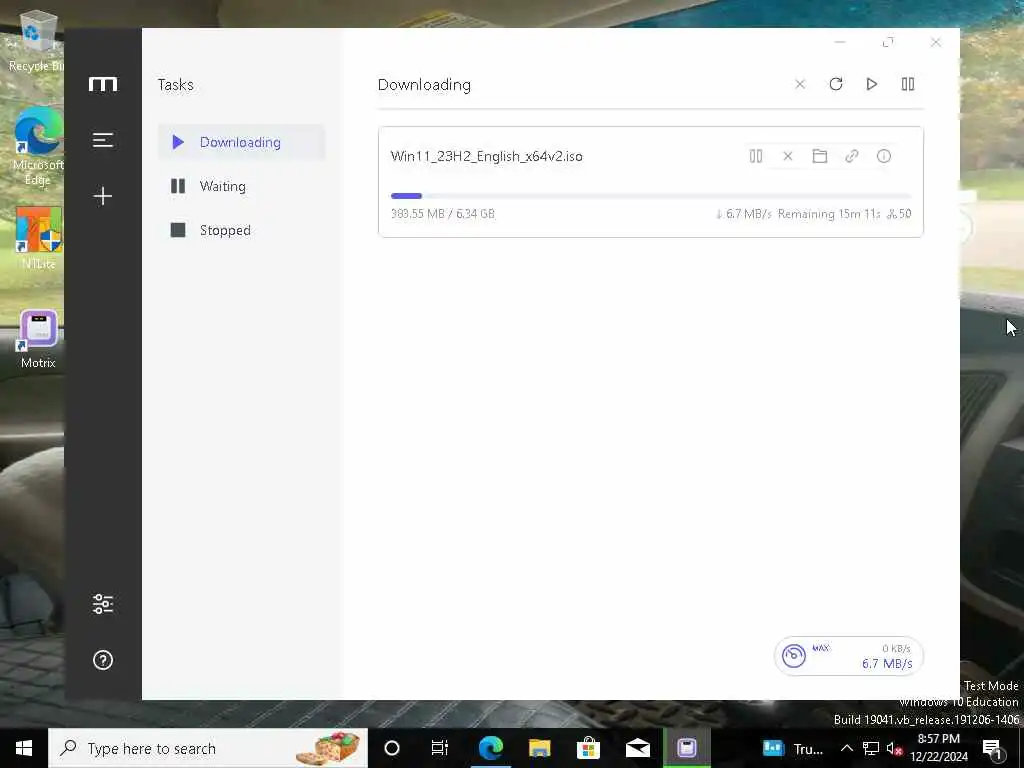Open File Explorer from the taskbar
Image resolution: width=1024 pixels, height=768 pixels.
[x=539, y=748]
